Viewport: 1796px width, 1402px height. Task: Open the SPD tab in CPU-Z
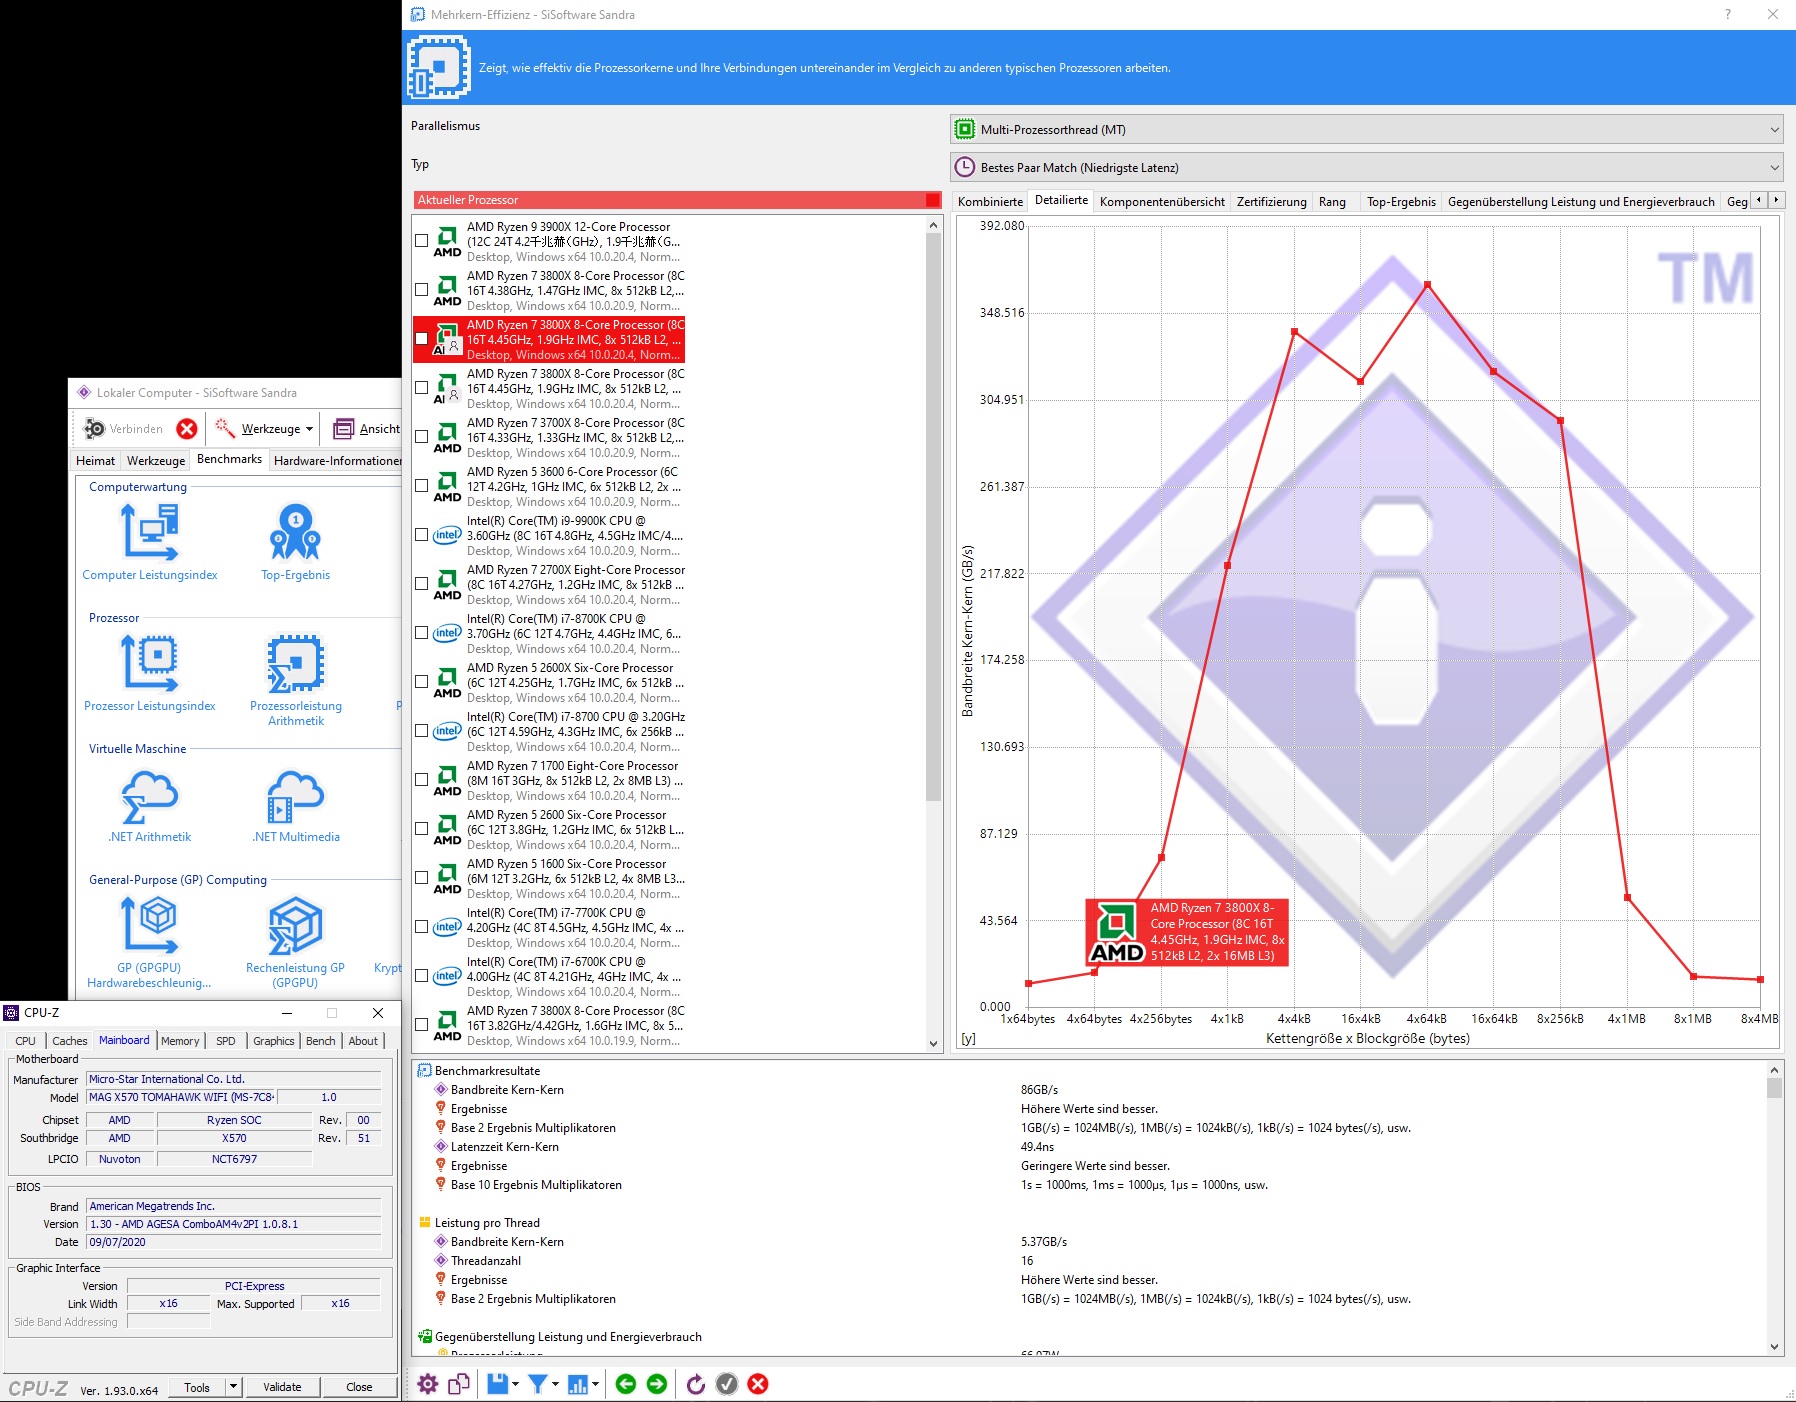226,1041
